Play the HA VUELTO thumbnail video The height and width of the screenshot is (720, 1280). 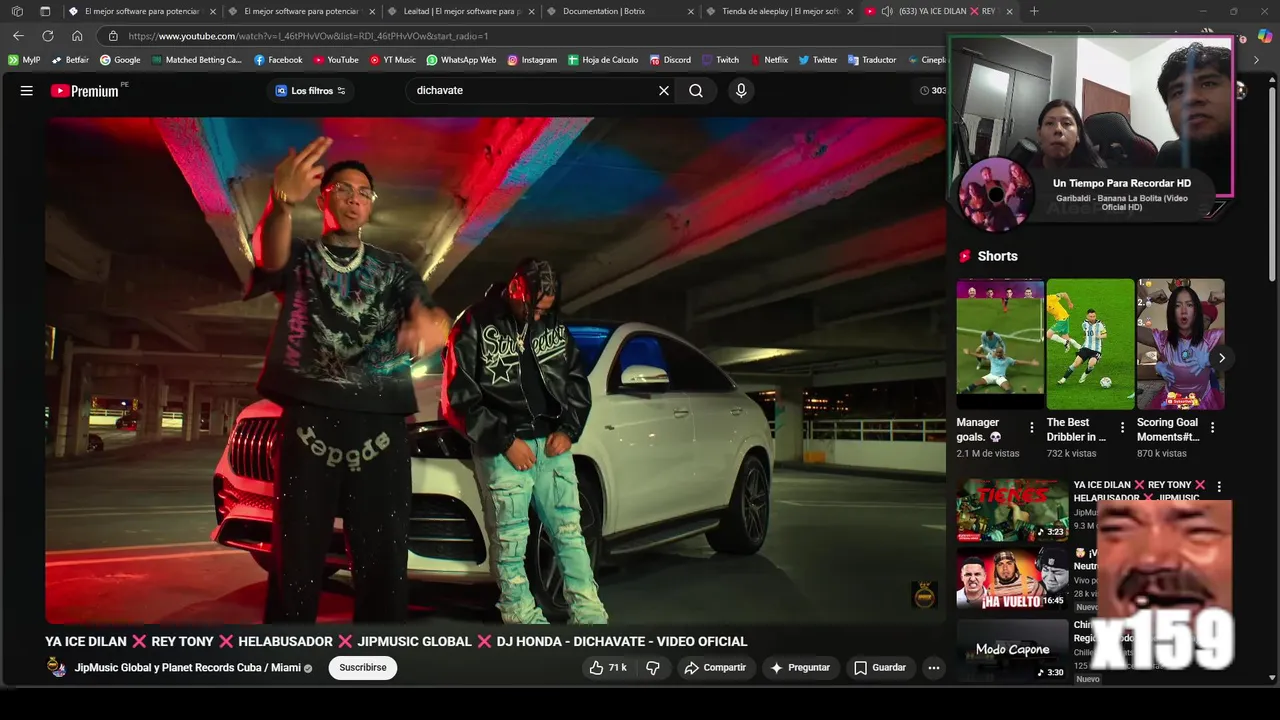1012,578
